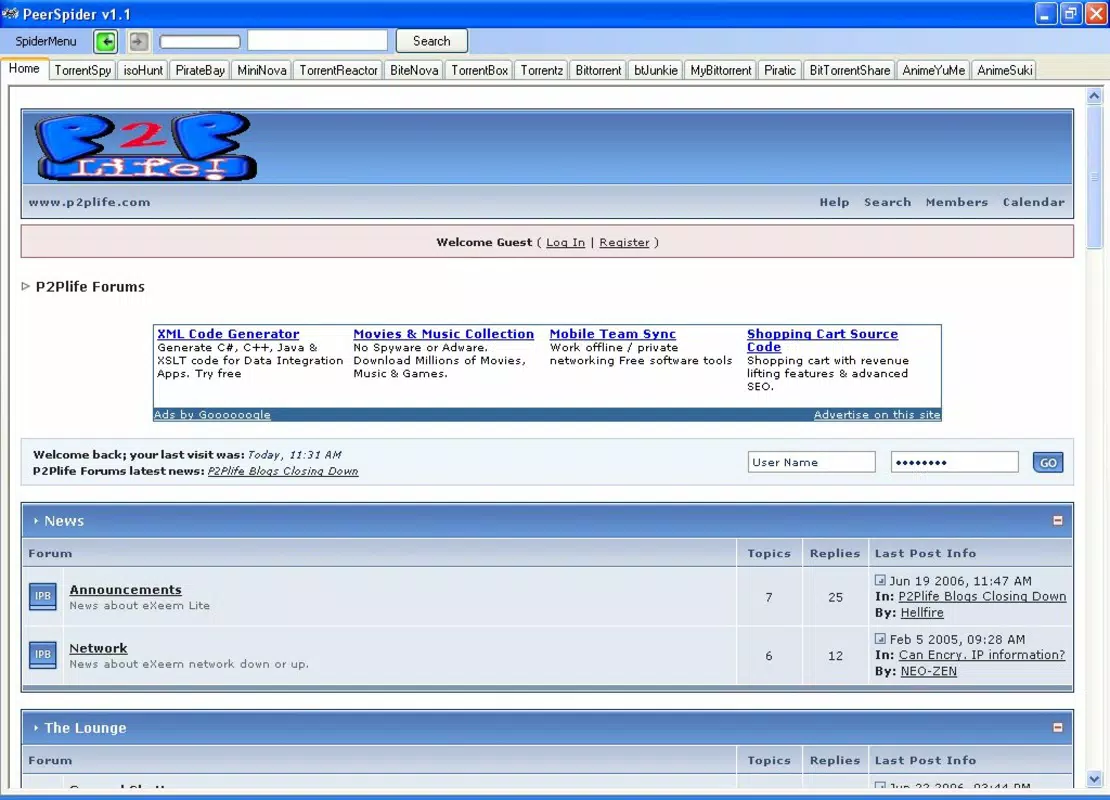
Task: Open the AnimeYuMe tab
Action: tap(933, 70)
